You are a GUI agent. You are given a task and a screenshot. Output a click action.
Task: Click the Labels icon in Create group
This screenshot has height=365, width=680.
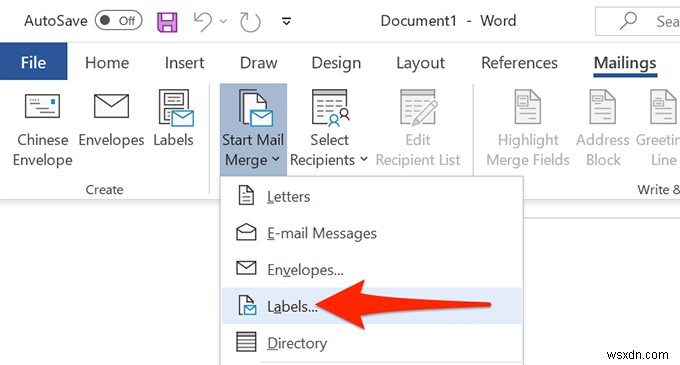point(176,108)
